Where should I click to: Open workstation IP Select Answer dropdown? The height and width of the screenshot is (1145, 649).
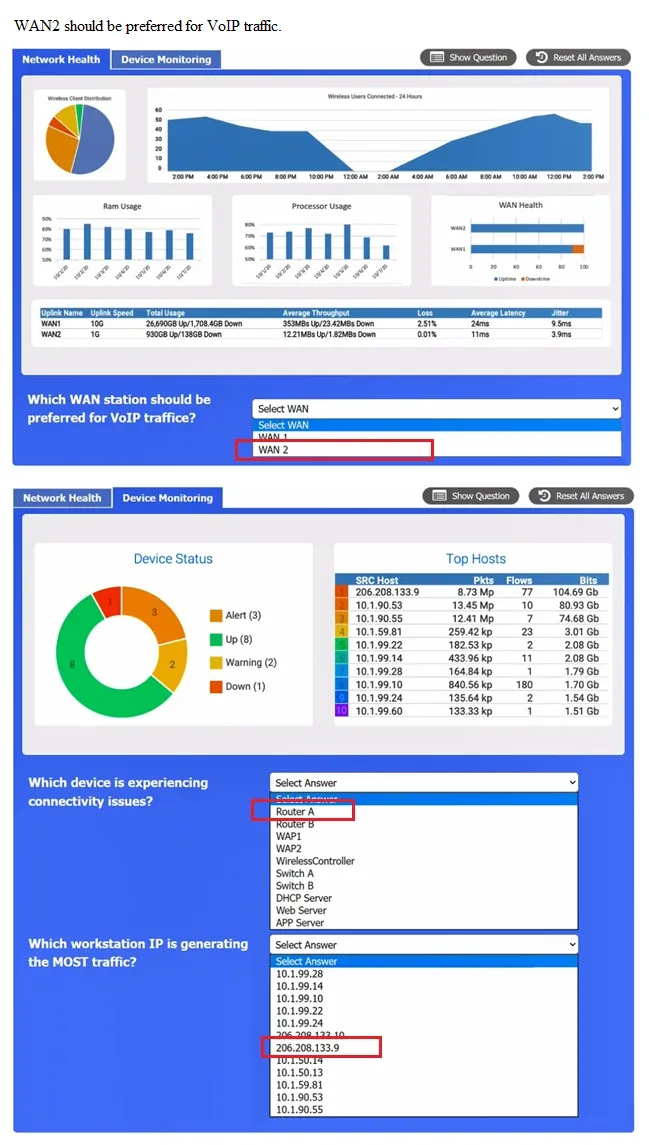click(423, 945)
